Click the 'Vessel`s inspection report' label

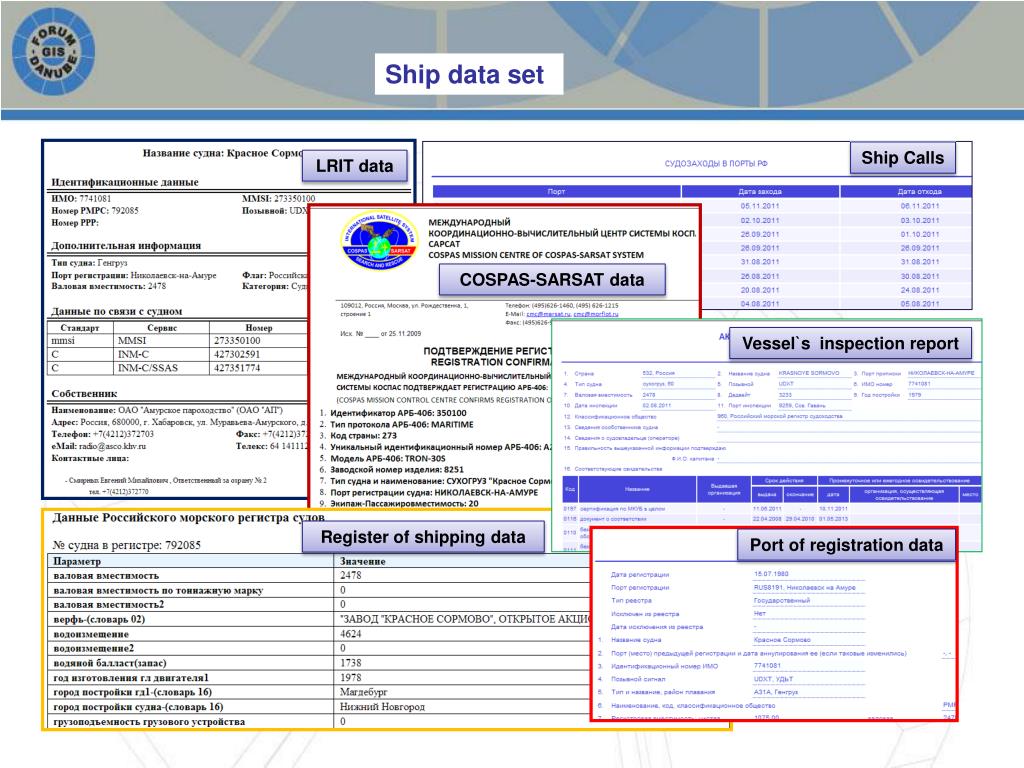click(850, 344)
